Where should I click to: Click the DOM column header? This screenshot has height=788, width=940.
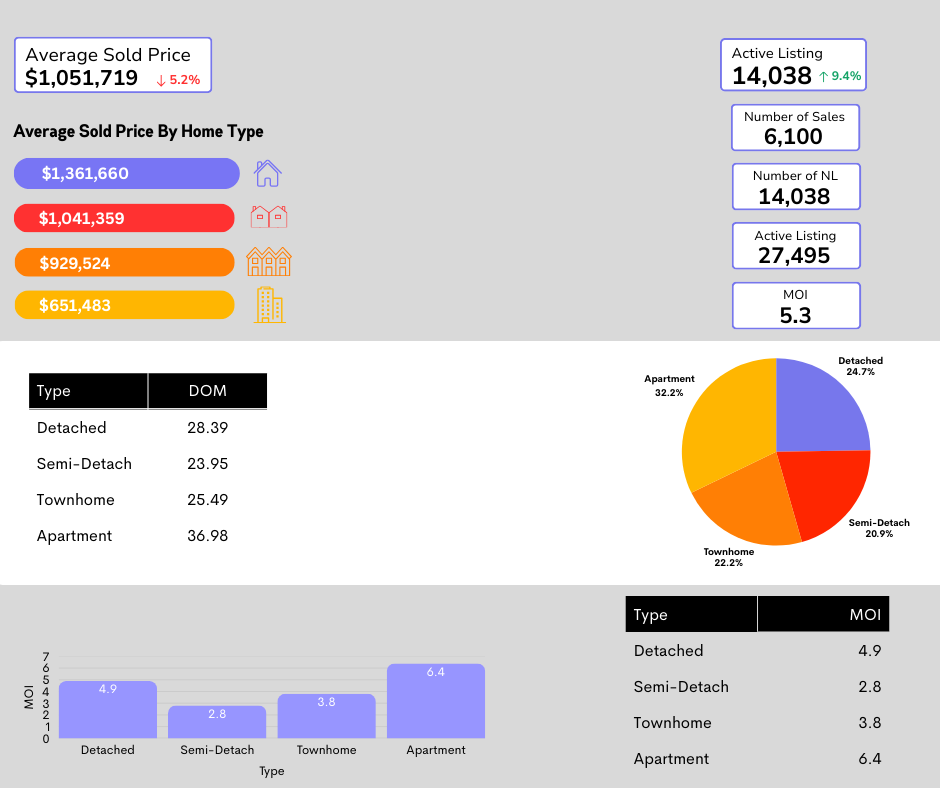208,391
